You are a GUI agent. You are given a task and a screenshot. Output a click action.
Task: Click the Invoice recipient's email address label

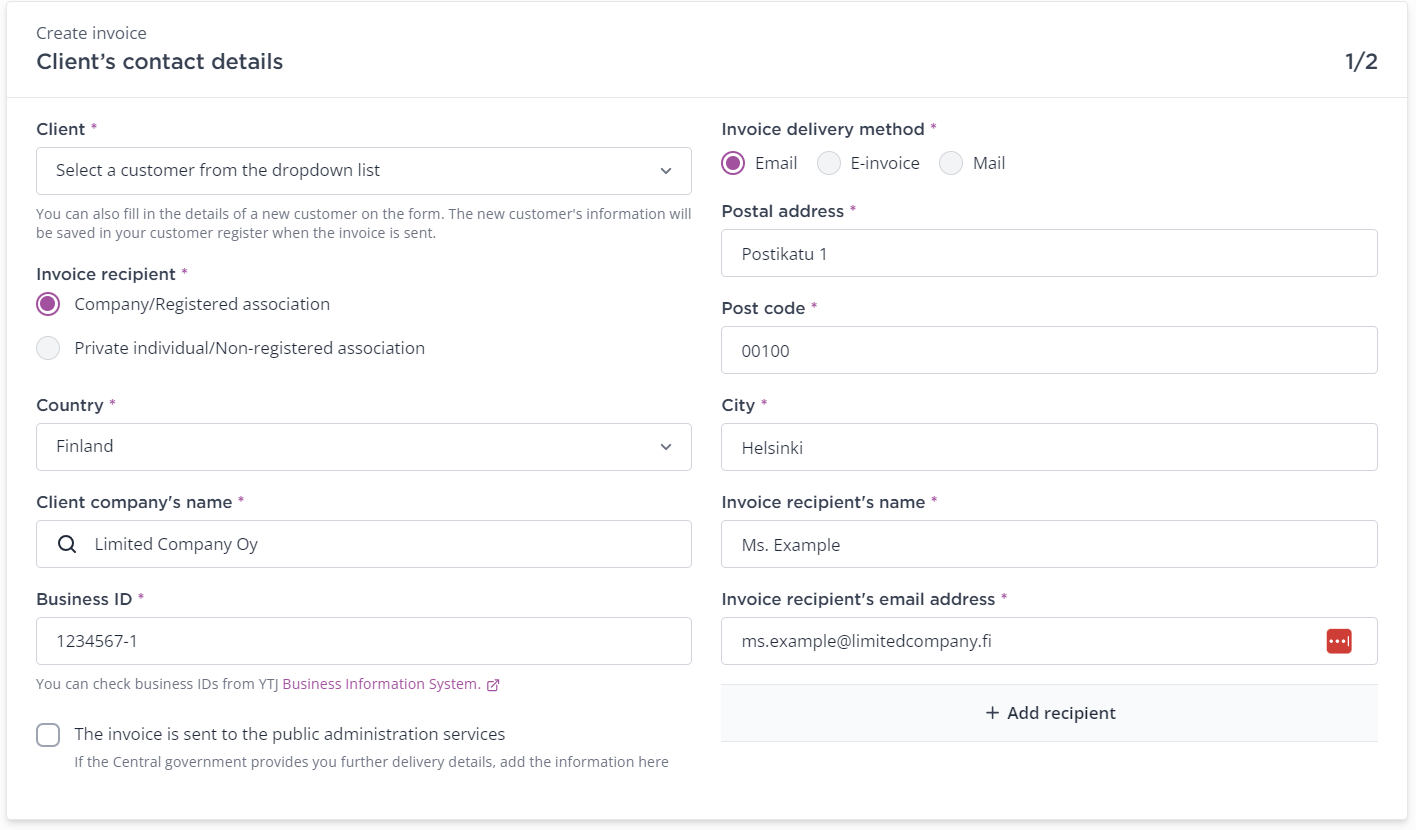click(x=858, y=599)
